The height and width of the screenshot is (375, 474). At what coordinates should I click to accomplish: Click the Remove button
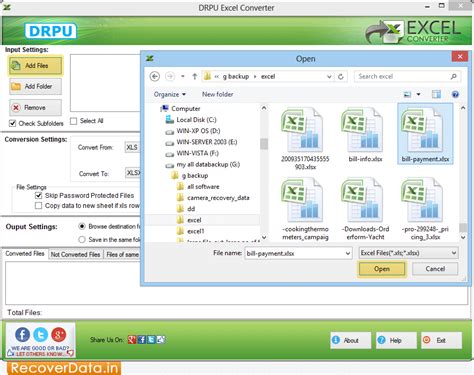coord(35,107)
